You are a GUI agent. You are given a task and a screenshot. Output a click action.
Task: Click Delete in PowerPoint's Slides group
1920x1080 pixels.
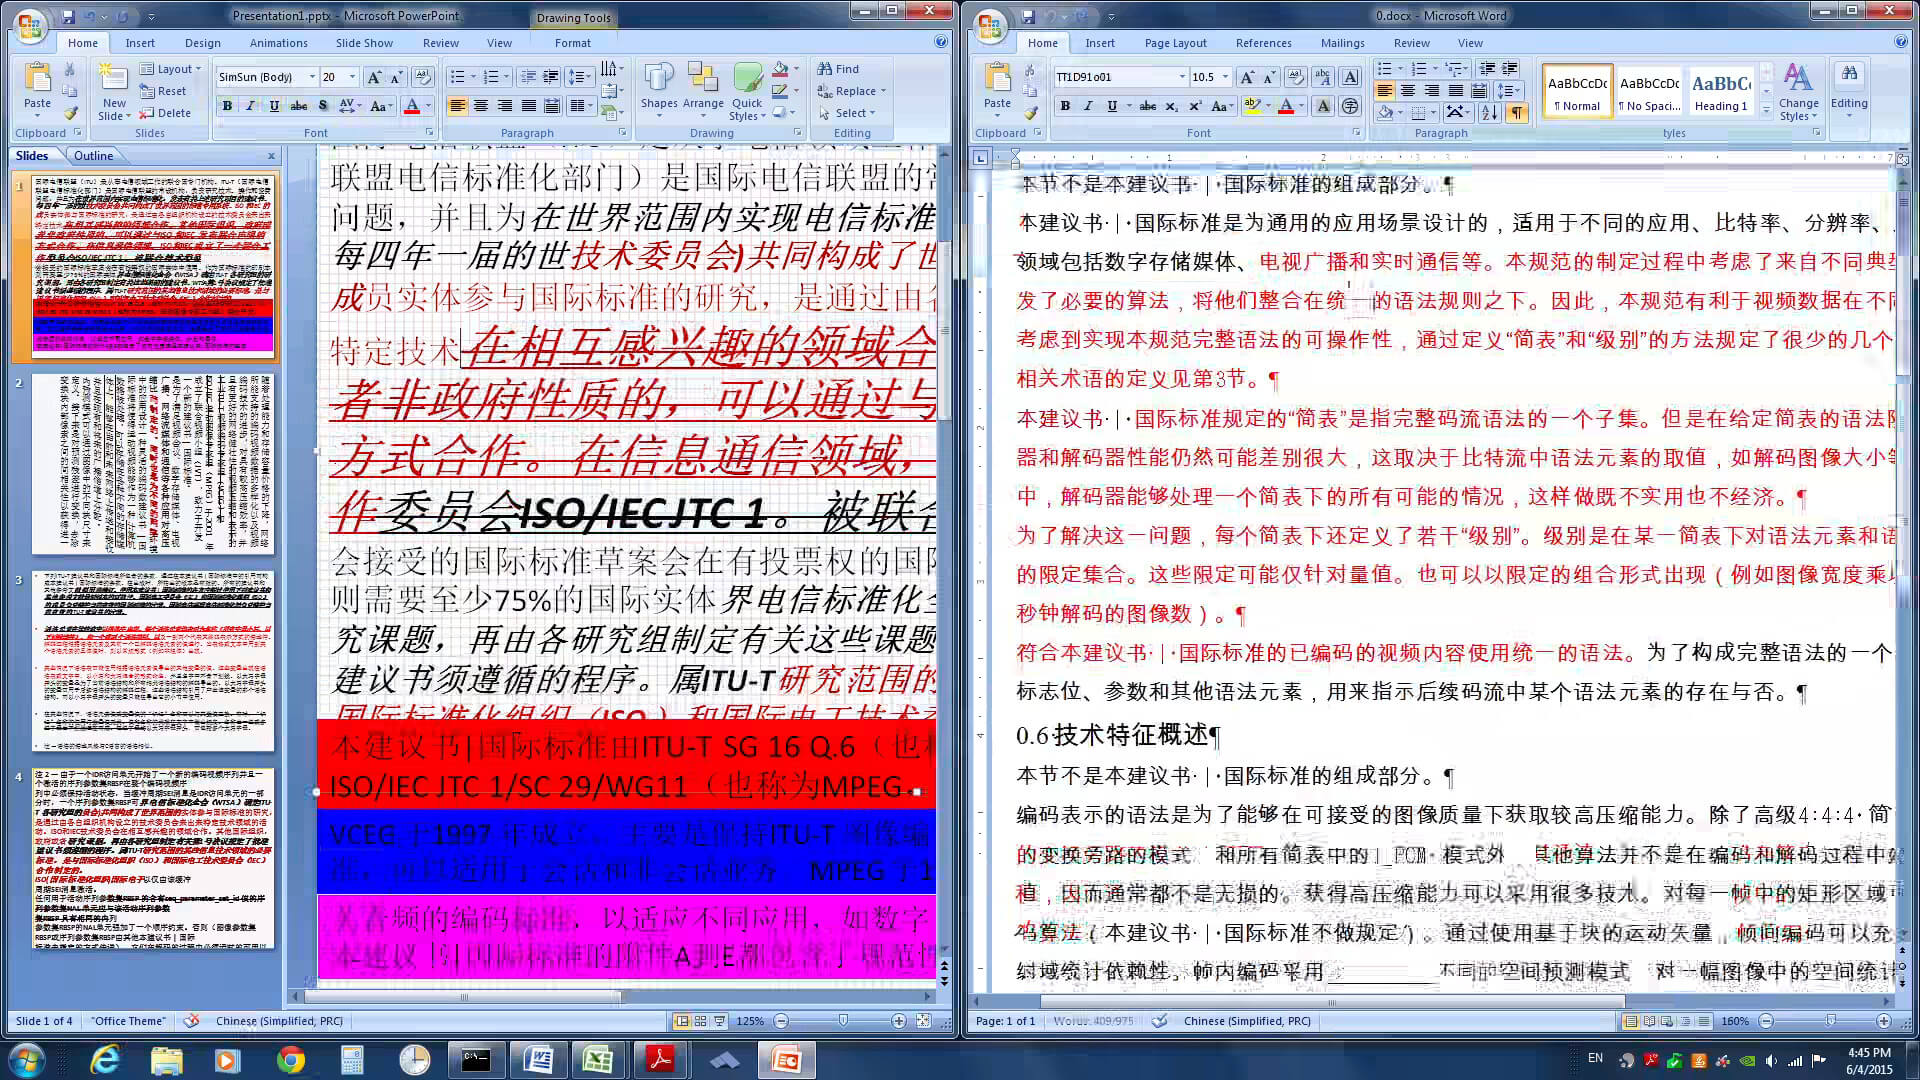click(x=165, y=113)
